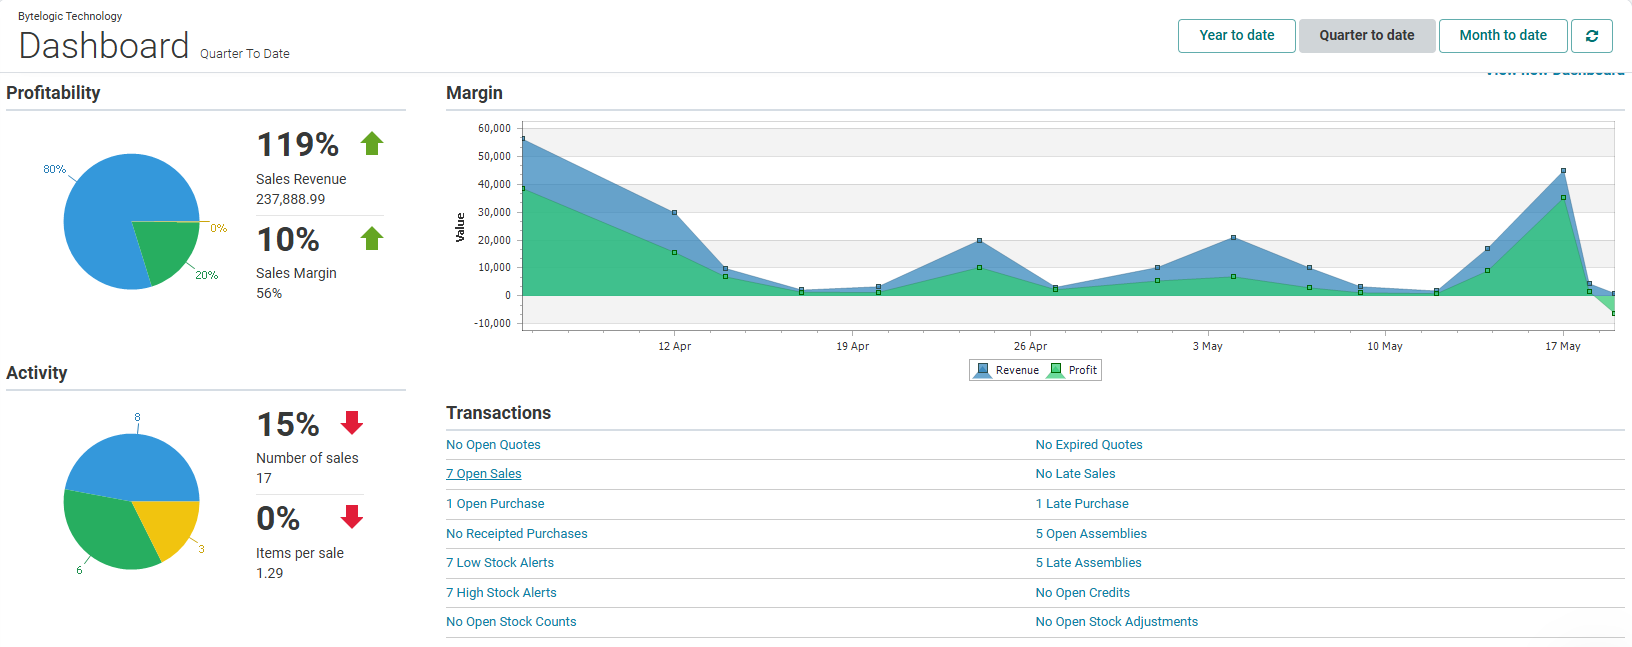
Task: Open the No Open Credits link
Action: 1082,593
